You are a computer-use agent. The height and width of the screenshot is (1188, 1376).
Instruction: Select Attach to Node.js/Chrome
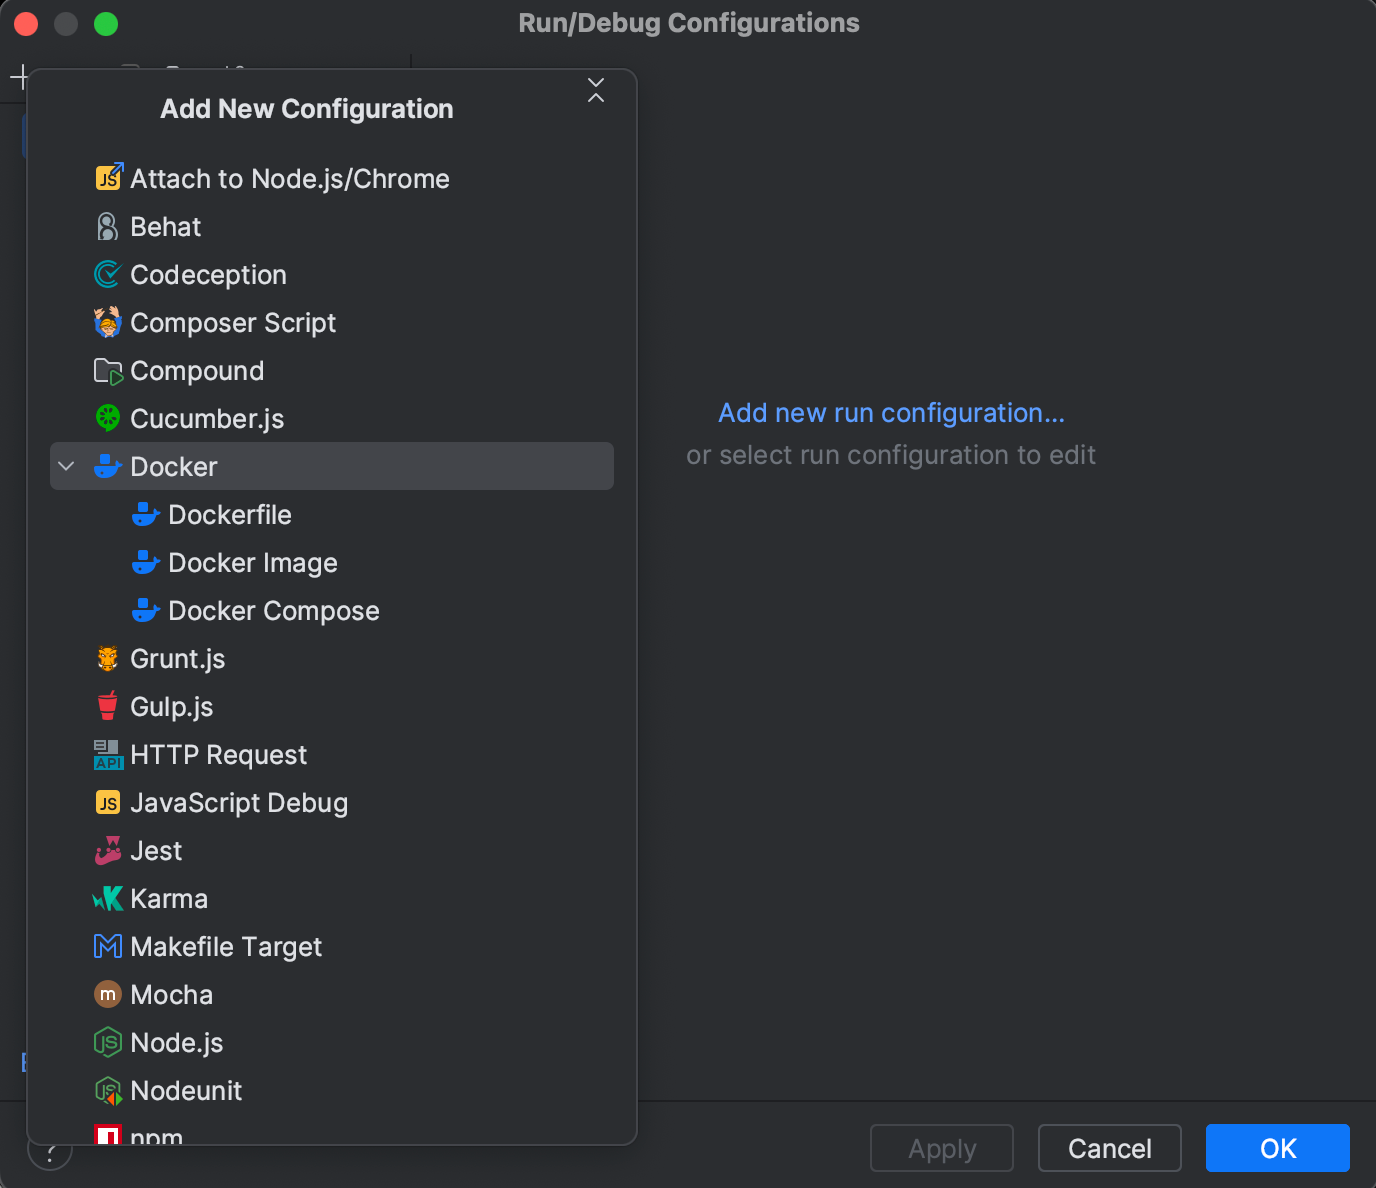[x=289, y=178]
